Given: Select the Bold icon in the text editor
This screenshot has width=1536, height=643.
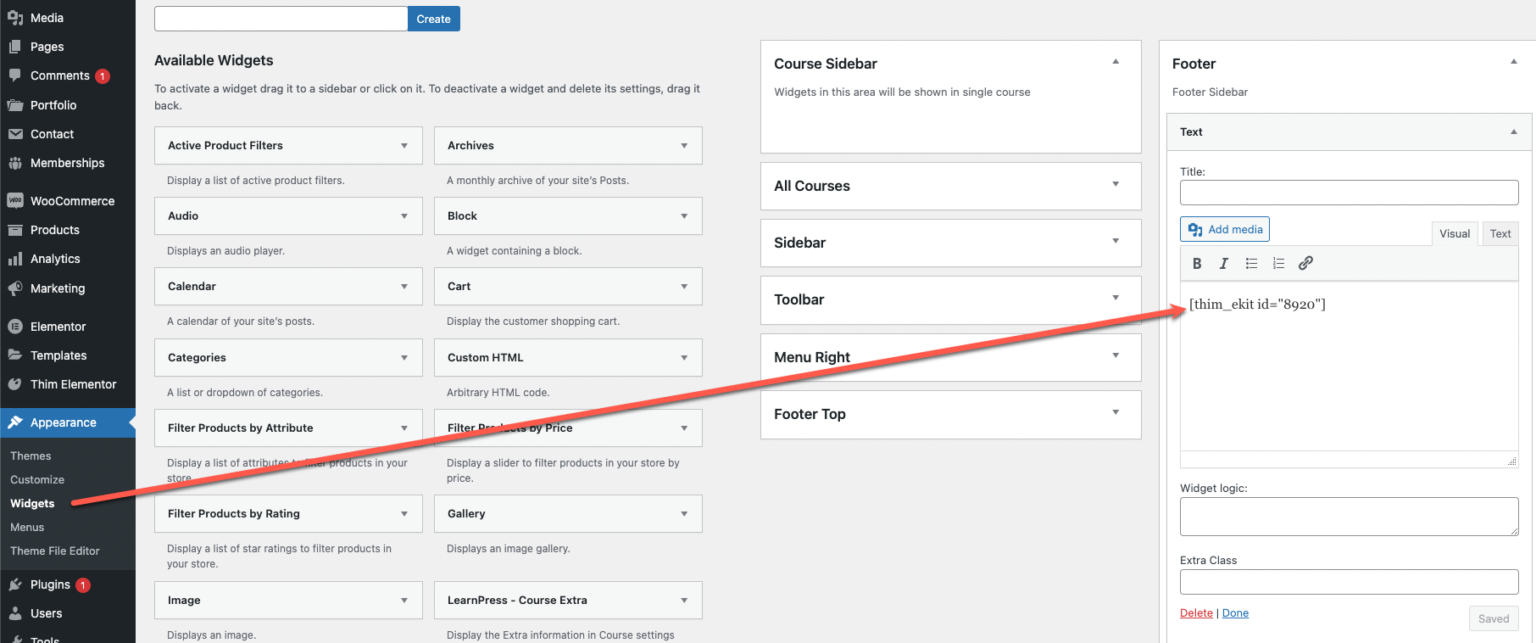Looking at the screenshot, I should 1197,263.
